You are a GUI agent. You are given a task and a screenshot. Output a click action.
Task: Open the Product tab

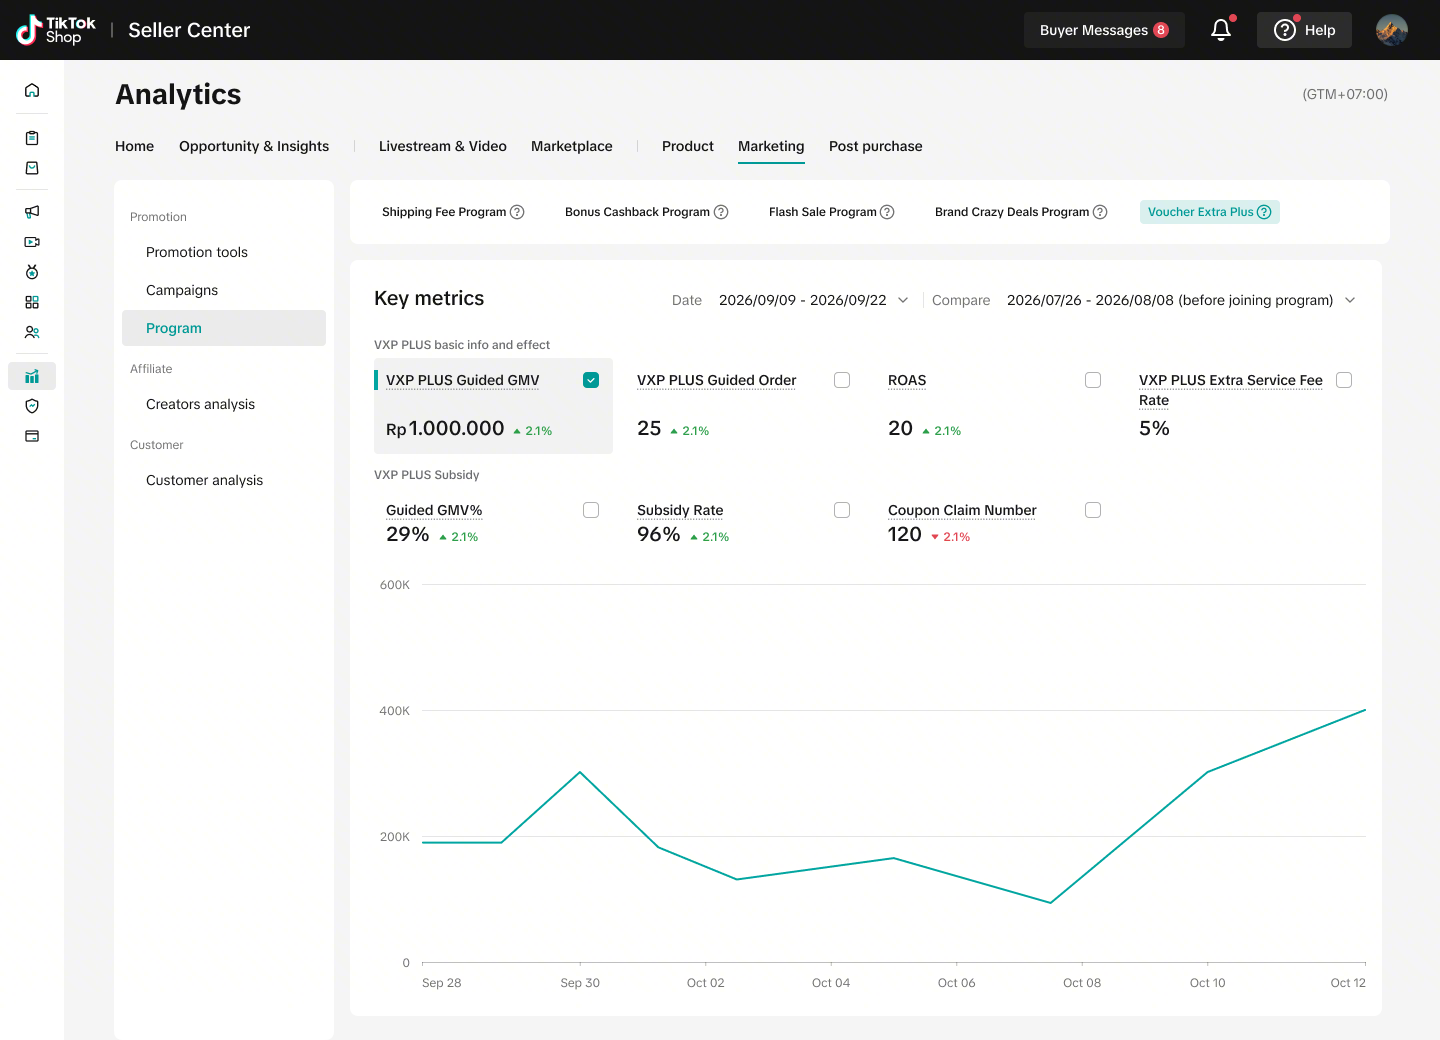[x=688, y=146]
